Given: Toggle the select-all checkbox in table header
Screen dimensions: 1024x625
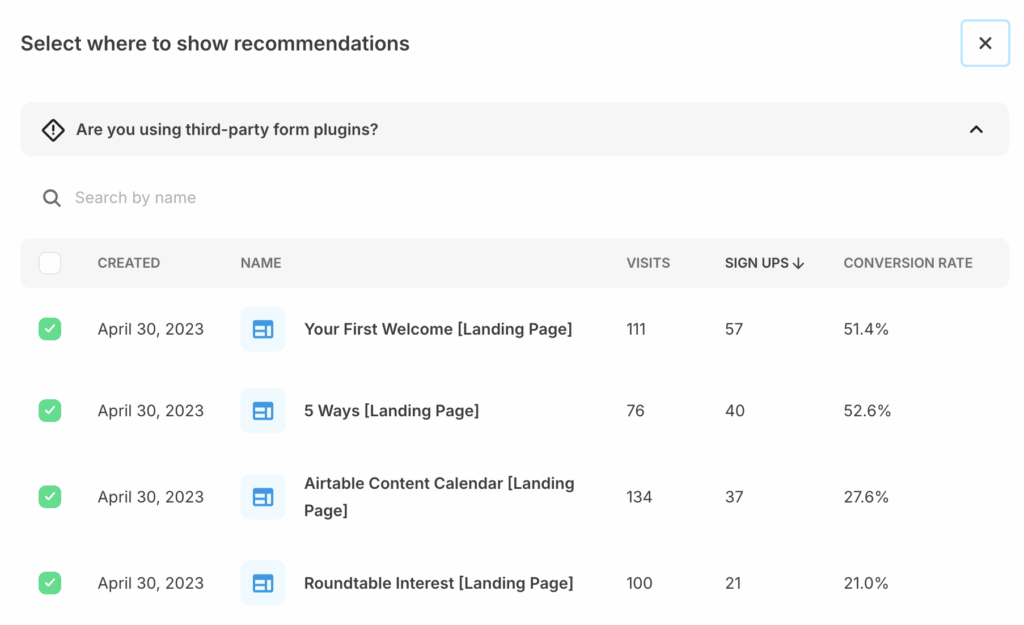Looking at the screenshot, I should tap(50, 263).
